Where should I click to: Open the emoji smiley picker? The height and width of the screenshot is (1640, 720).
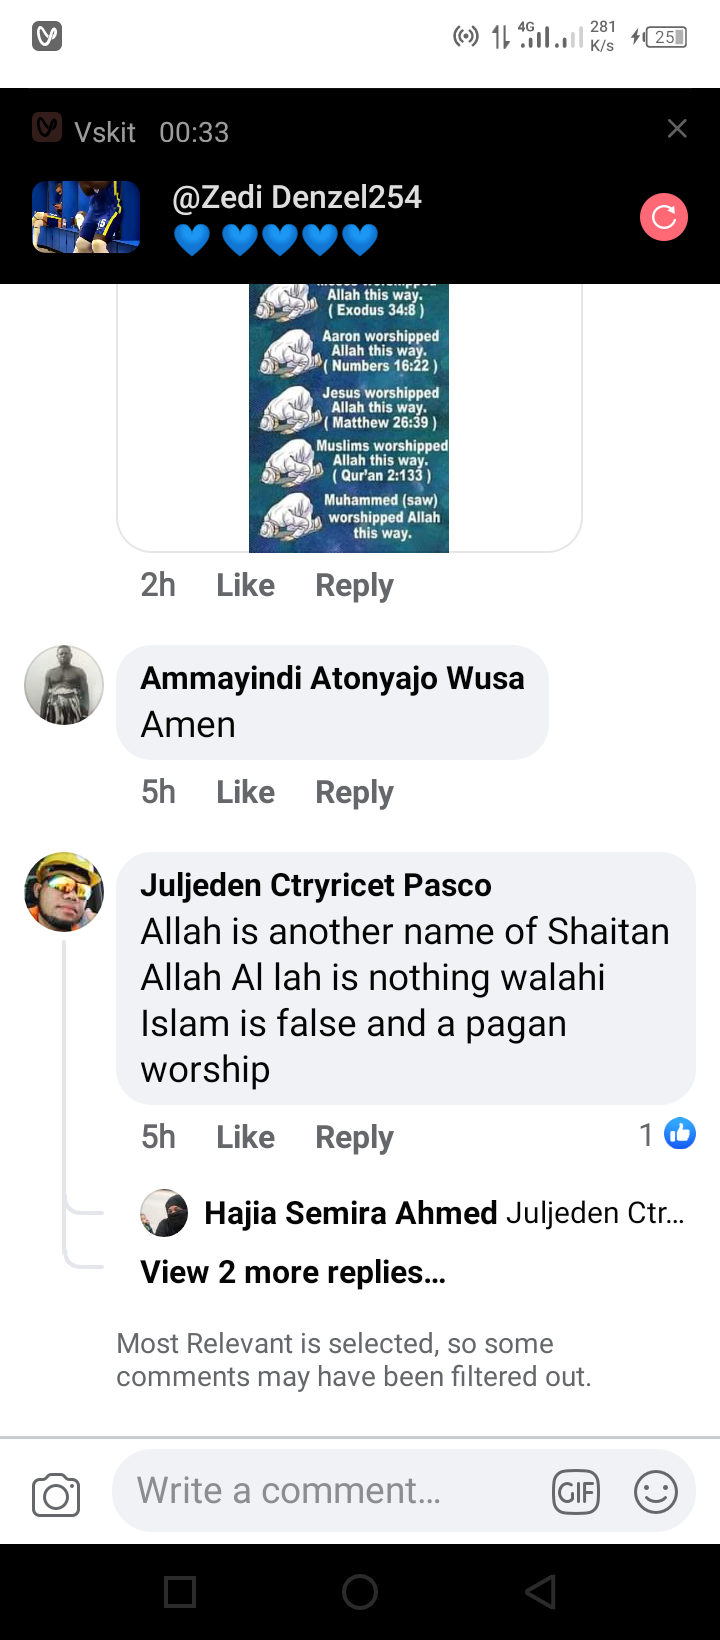click(x=656, y=1493)
